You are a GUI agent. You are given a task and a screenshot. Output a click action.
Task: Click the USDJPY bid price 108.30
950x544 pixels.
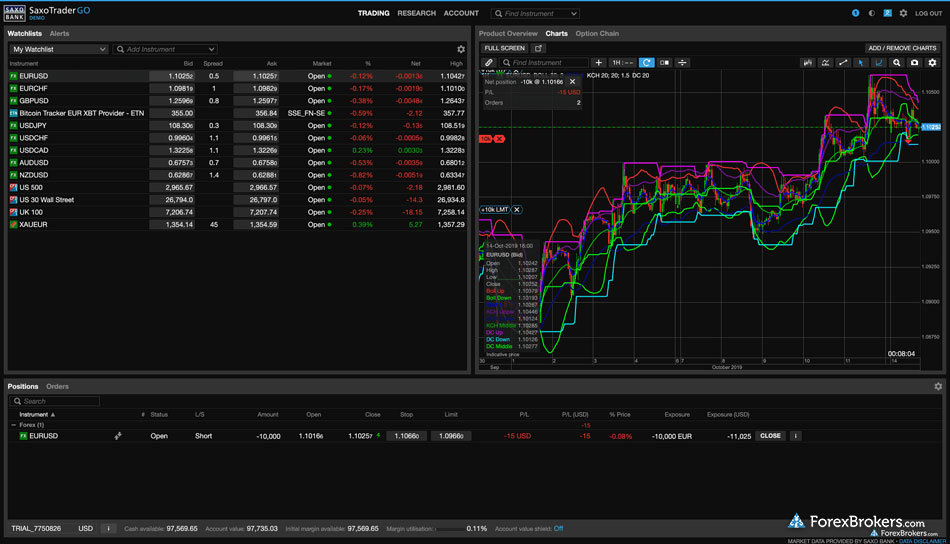[x=172, y=125]
